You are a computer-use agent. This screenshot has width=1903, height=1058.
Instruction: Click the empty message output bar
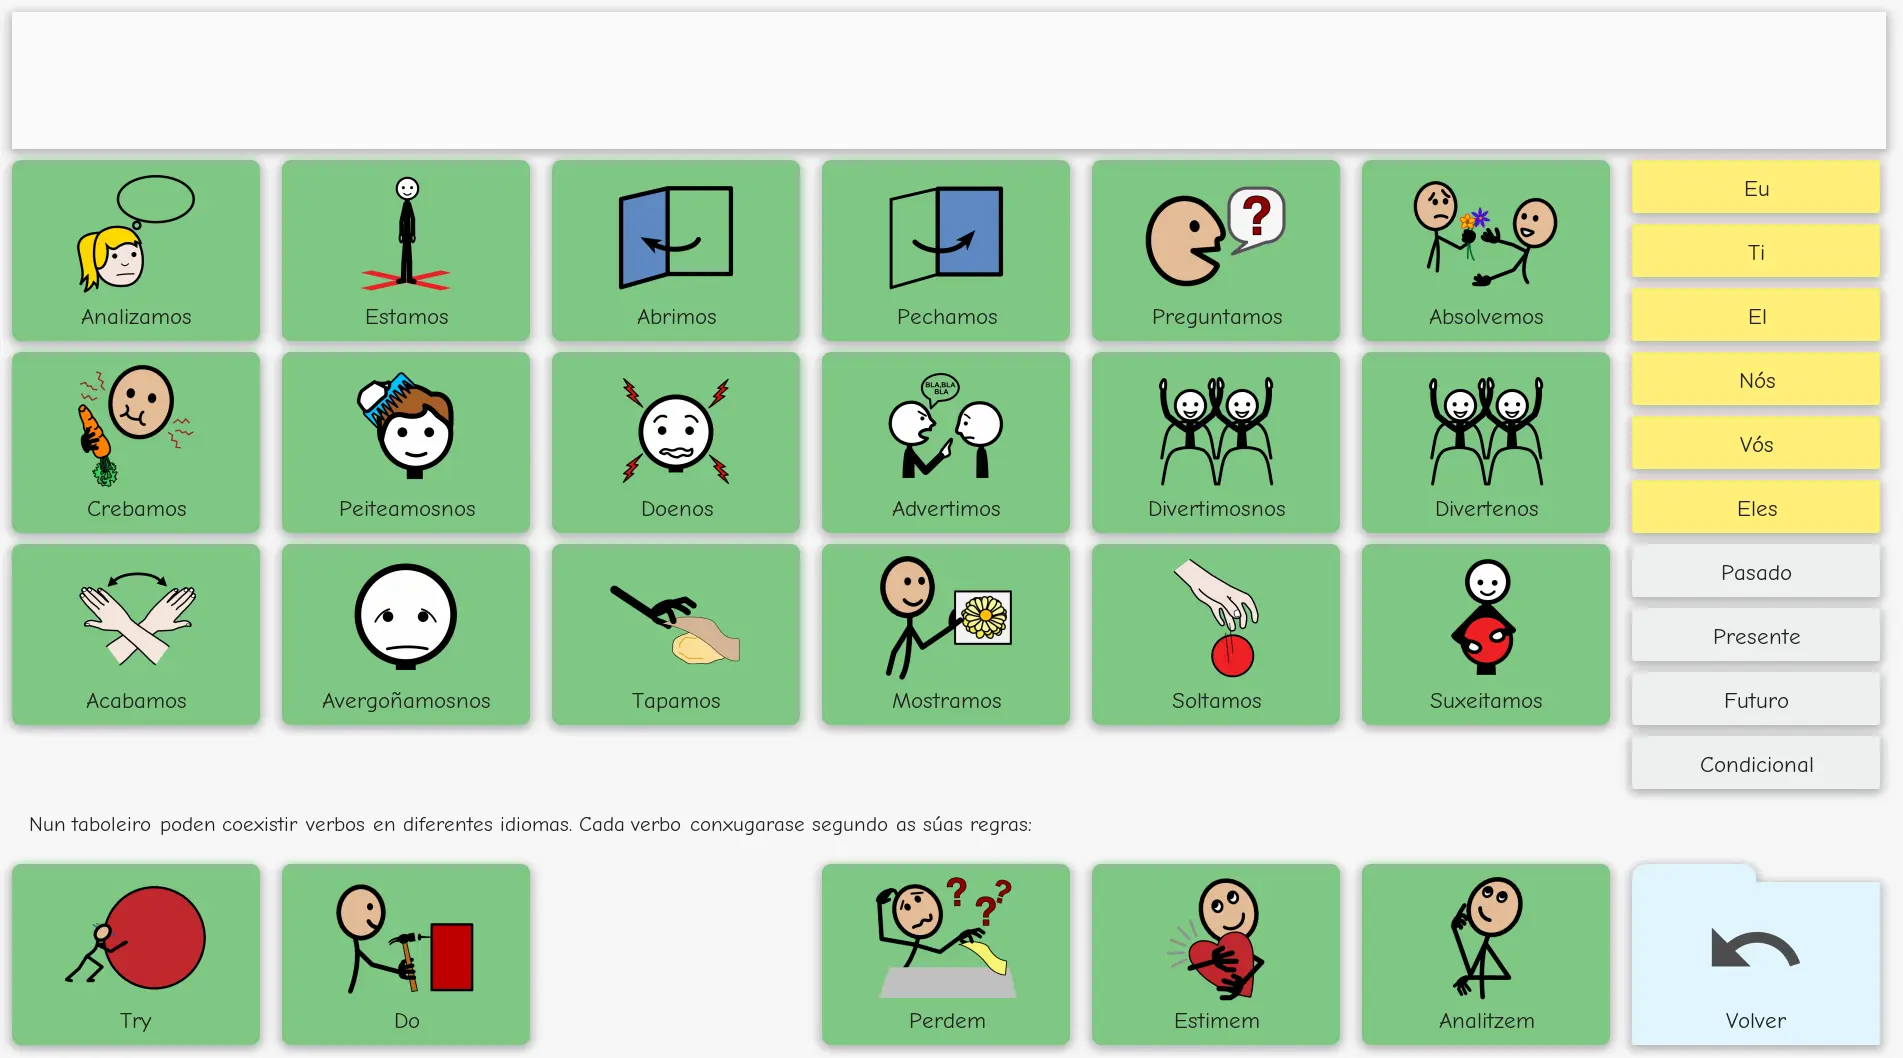coord(949,80)
